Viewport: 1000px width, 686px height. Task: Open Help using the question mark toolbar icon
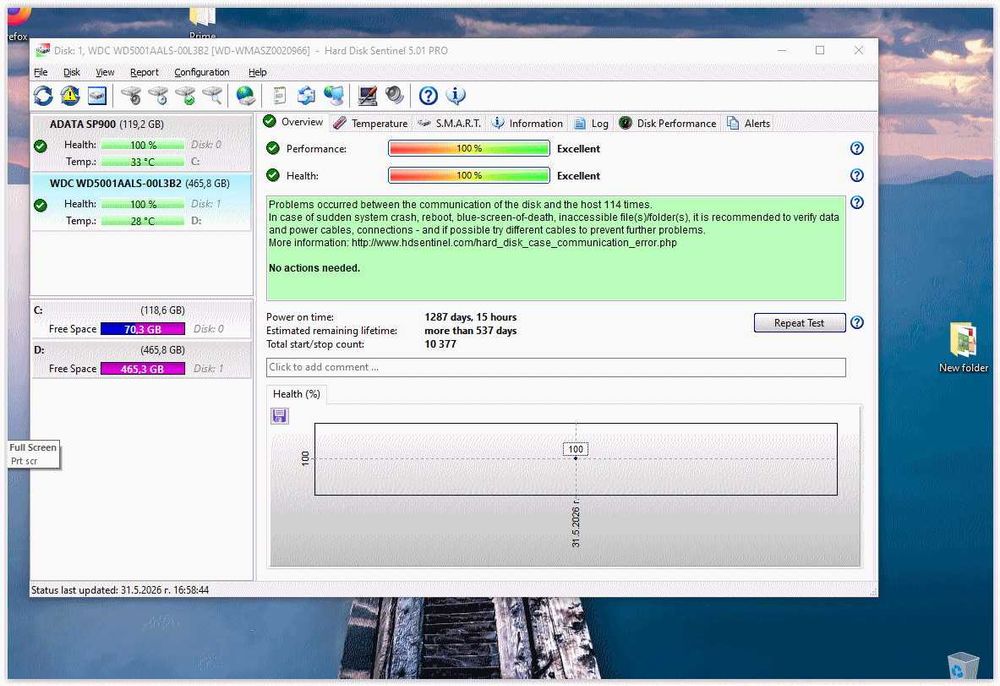tap(428, 96)
